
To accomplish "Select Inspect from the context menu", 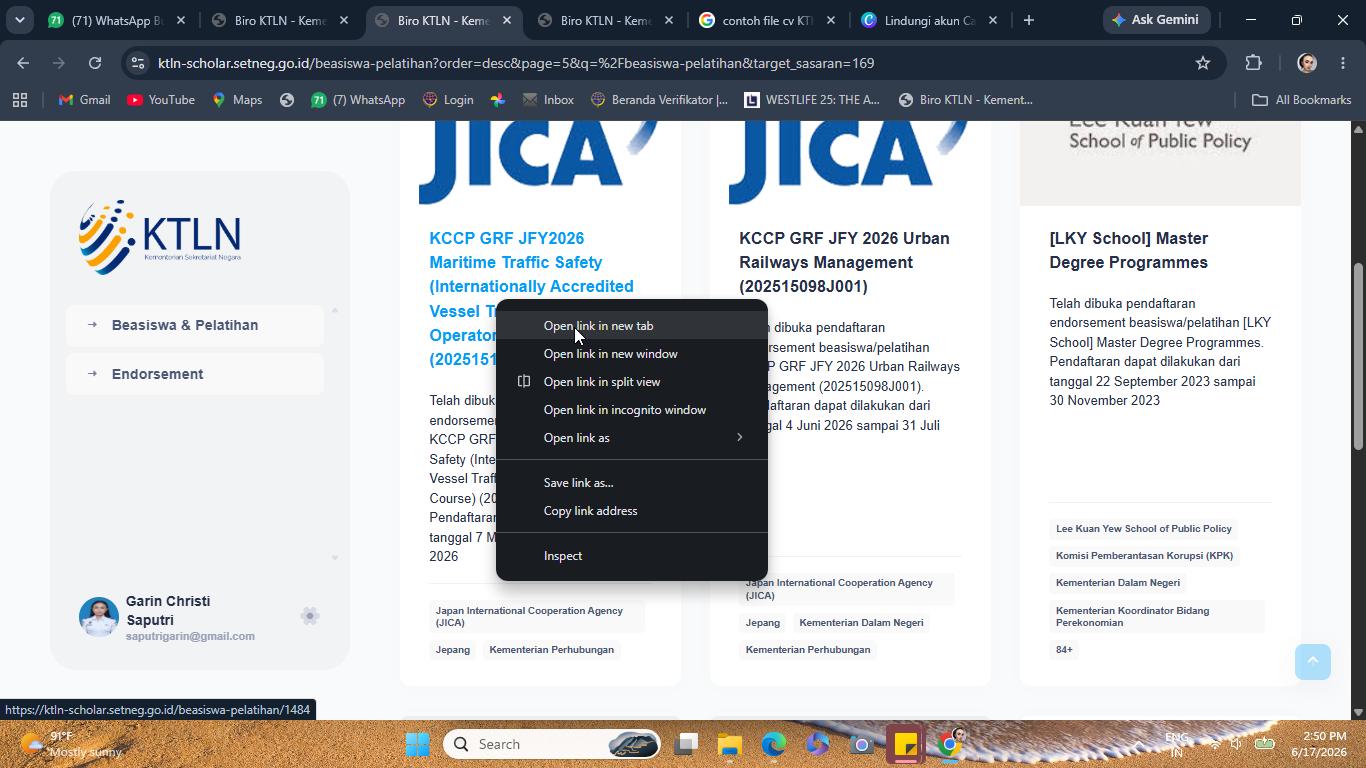I will pos(632,556).
